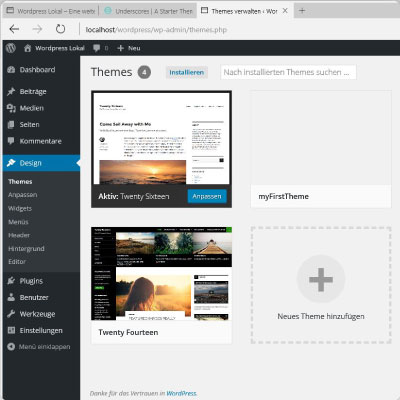This screenshot has width=400, height=400.
Task: Open the Neu dropdown in admin bar
Action: point(129,48)
